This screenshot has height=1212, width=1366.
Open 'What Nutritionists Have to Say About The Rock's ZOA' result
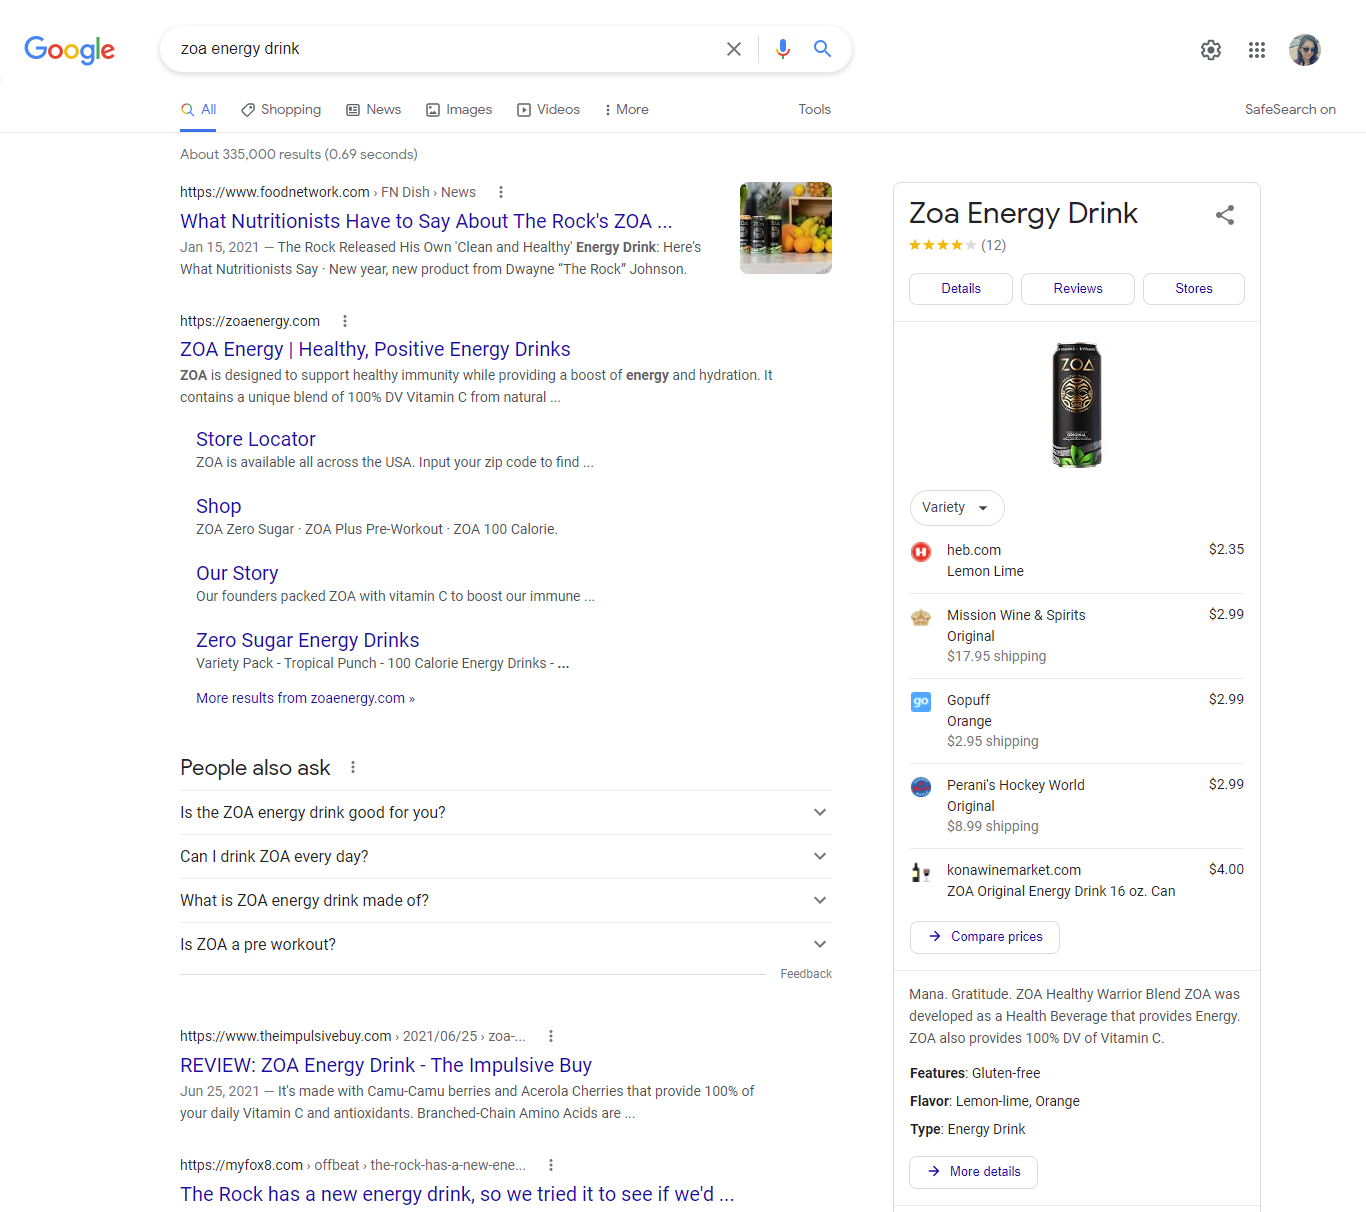(426, 221)
